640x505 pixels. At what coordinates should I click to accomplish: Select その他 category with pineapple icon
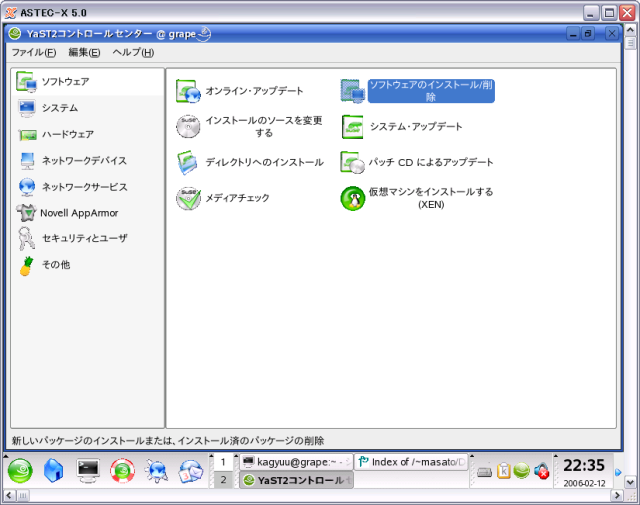coord(55,265)
